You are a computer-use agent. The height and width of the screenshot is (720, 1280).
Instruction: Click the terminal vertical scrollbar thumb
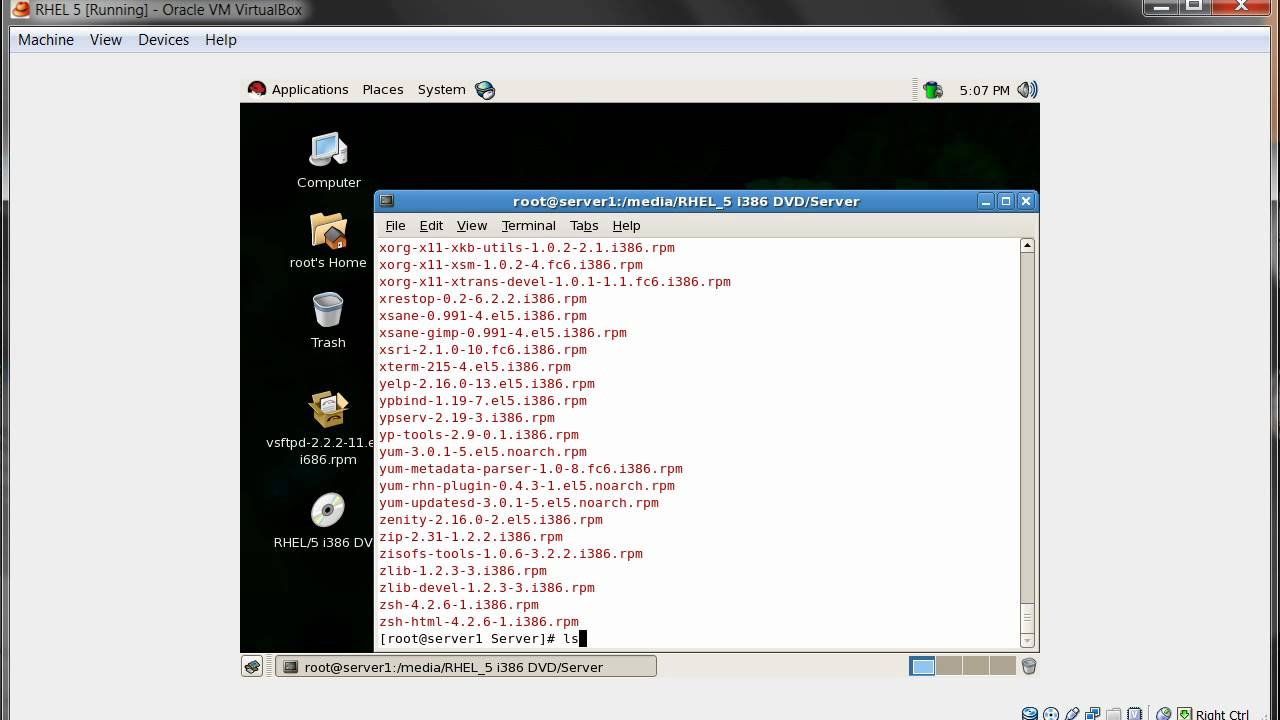[1027, 616]
